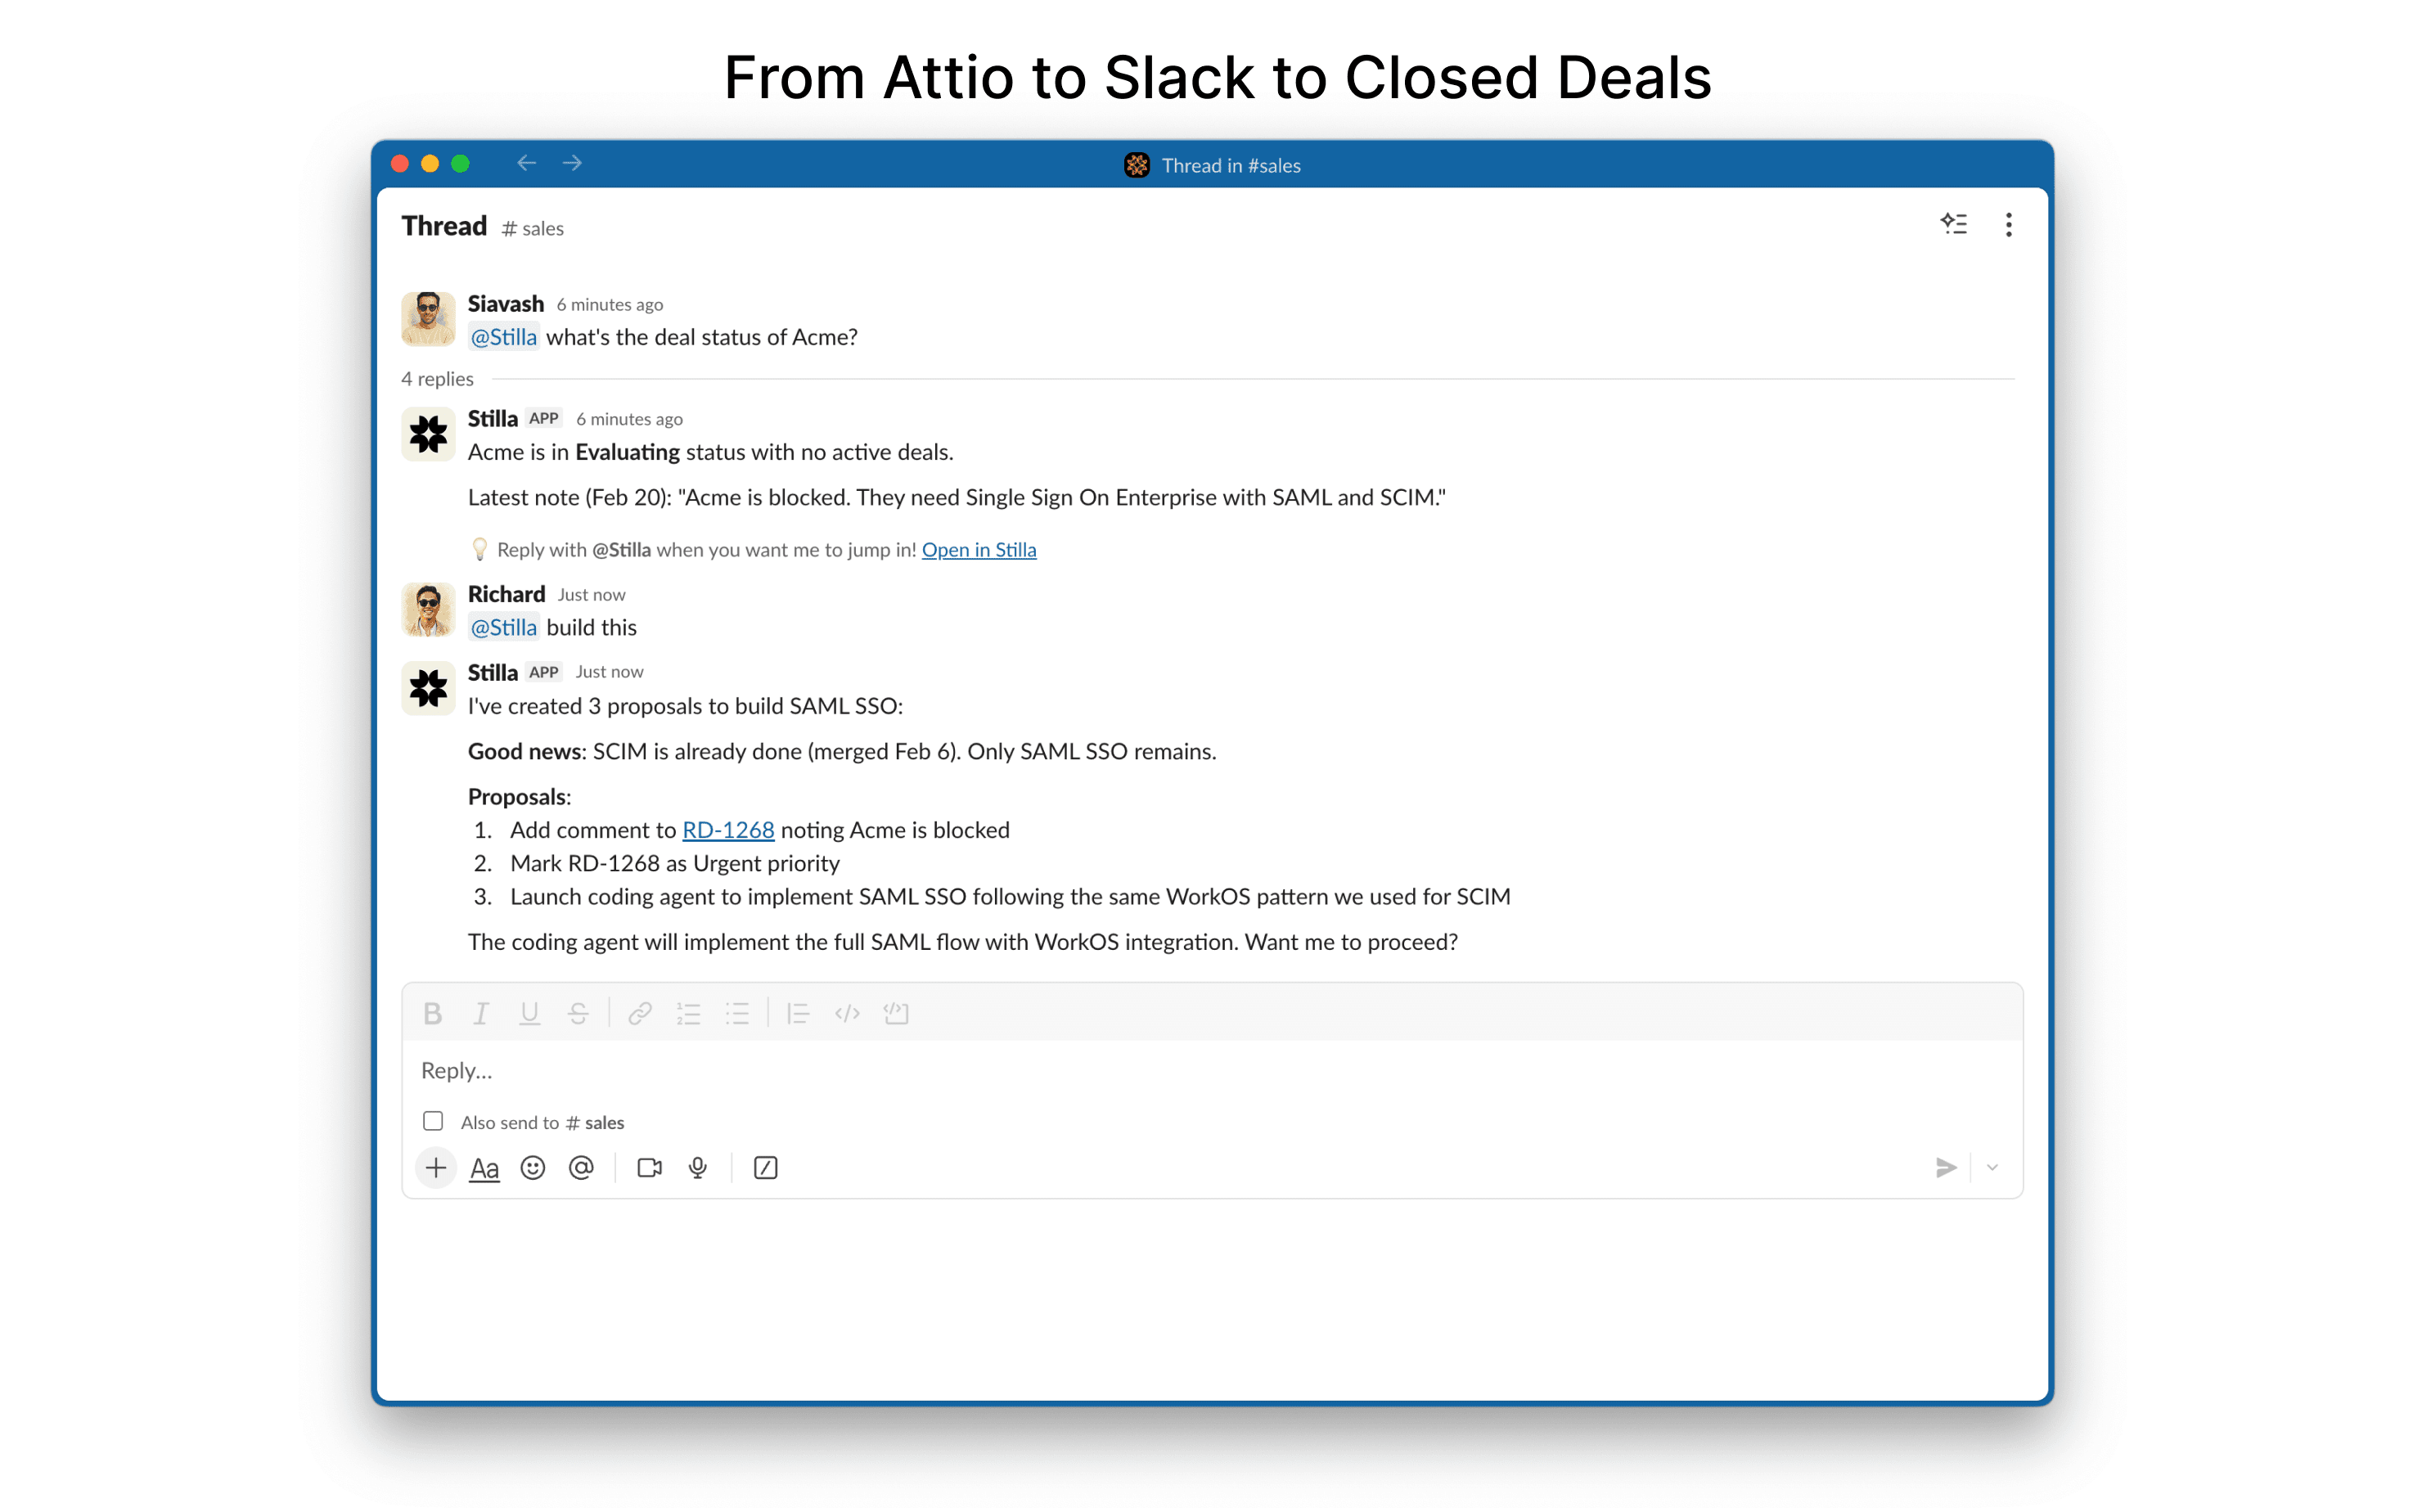Viewport: 2422px width, 1512px height.
Task: Apply italic formatting in composer
Action: (481, 1013)
